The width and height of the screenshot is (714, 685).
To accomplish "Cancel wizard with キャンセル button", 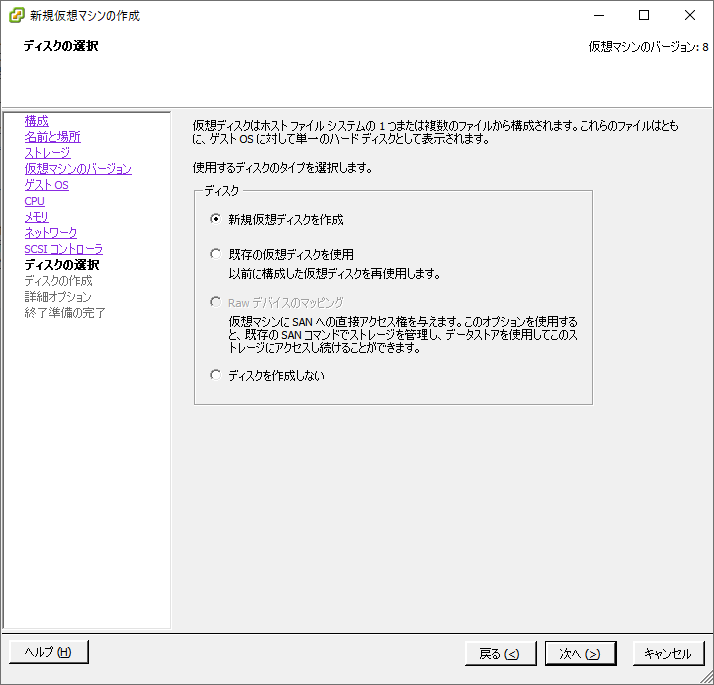I will (668, 654).
